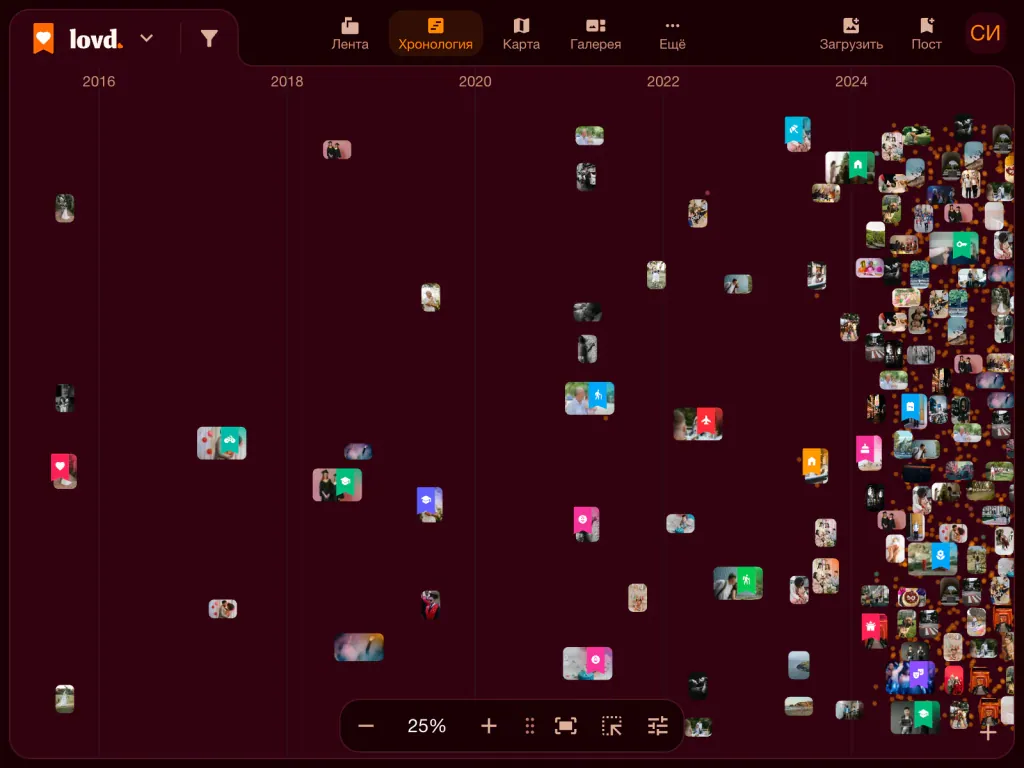1024x768 pixels.
Task: Jump to the 2018 year marker
Action: [x=287, y=82]
